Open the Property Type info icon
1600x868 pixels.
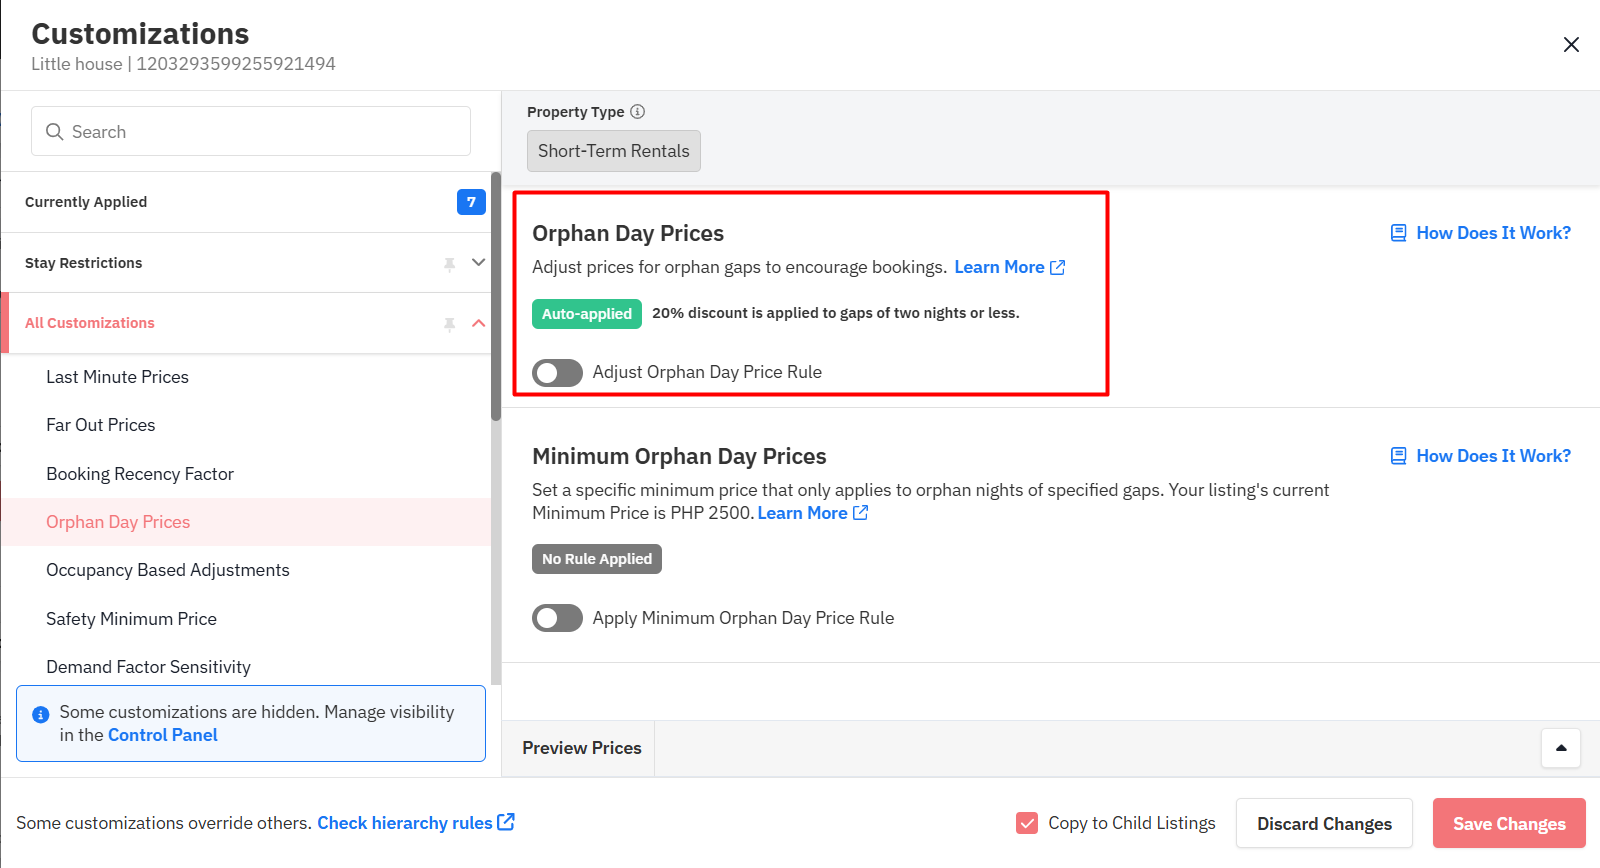click(x=637, y=112)
